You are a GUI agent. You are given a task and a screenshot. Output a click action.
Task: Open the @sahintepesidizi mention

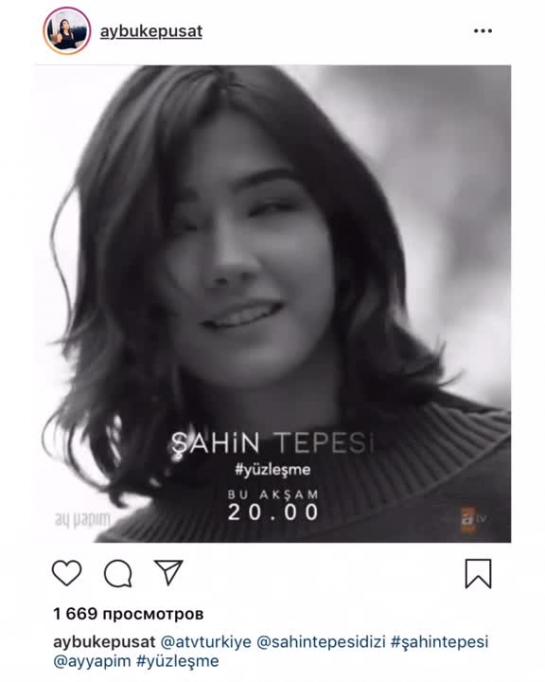pyautogui.click(x=321, y=642)
